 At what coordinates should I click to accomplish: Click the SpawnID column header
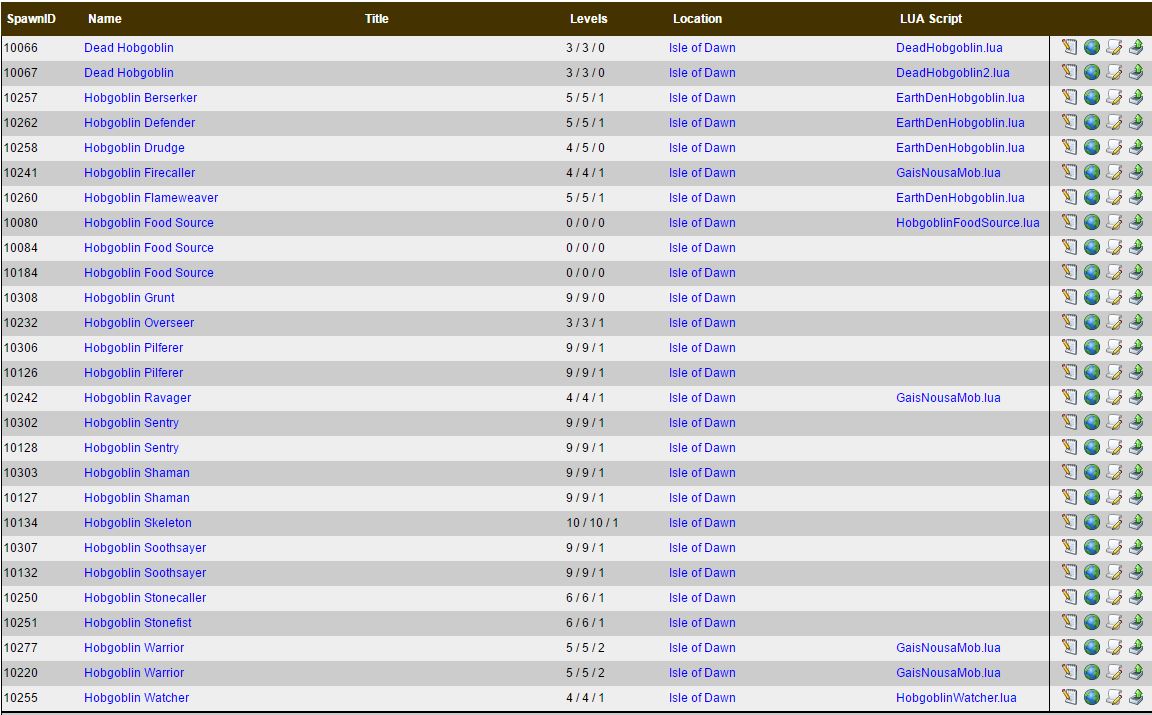coord(30,18)
